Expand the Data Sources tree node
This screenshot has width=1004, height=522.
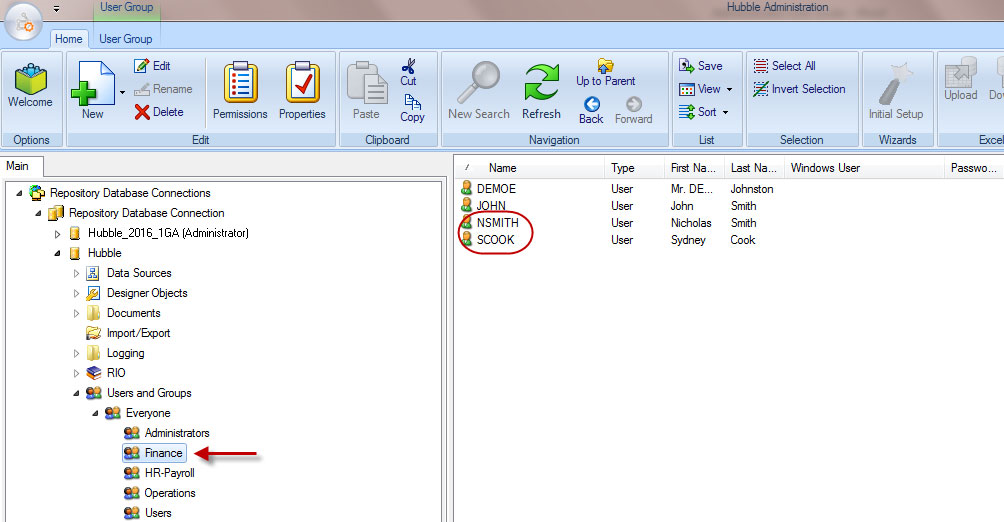click(76, 273)
